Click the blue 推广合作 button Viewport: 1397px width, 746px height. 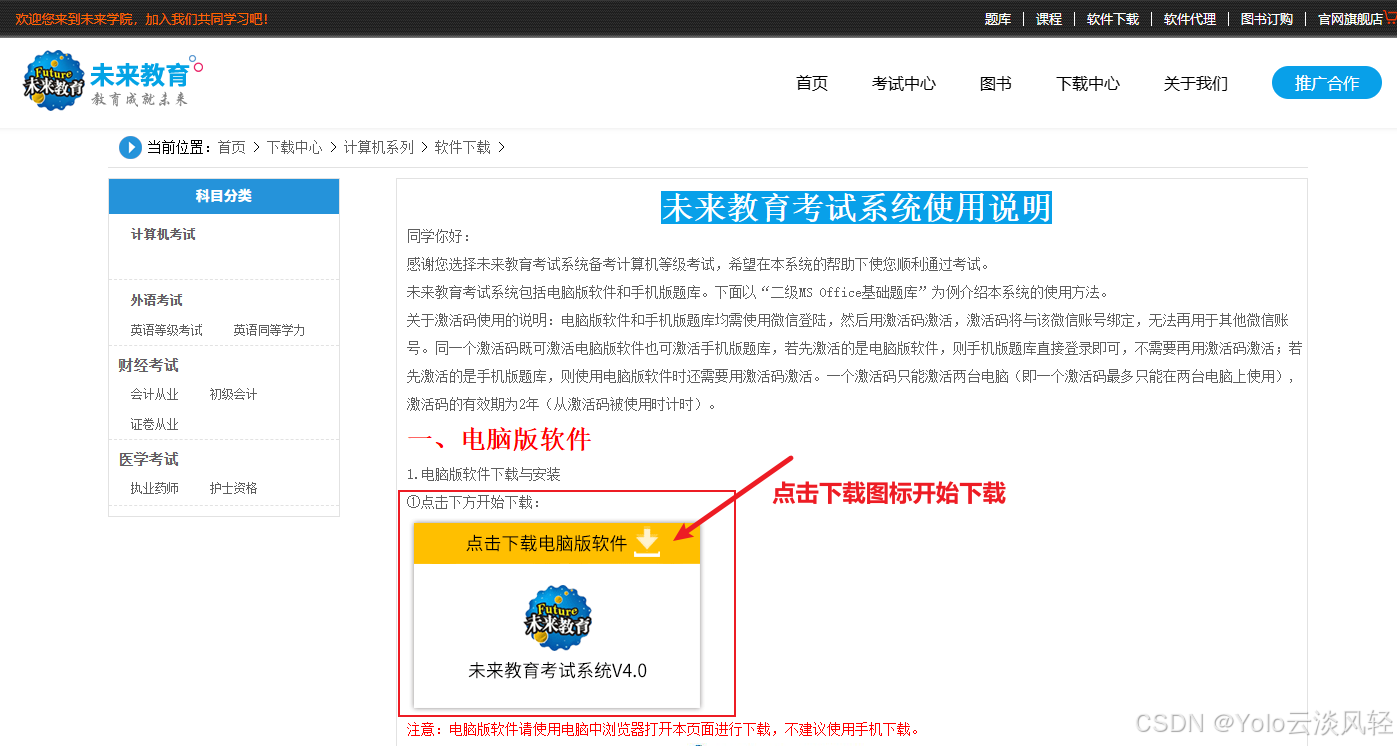[x=1327, y=83]
